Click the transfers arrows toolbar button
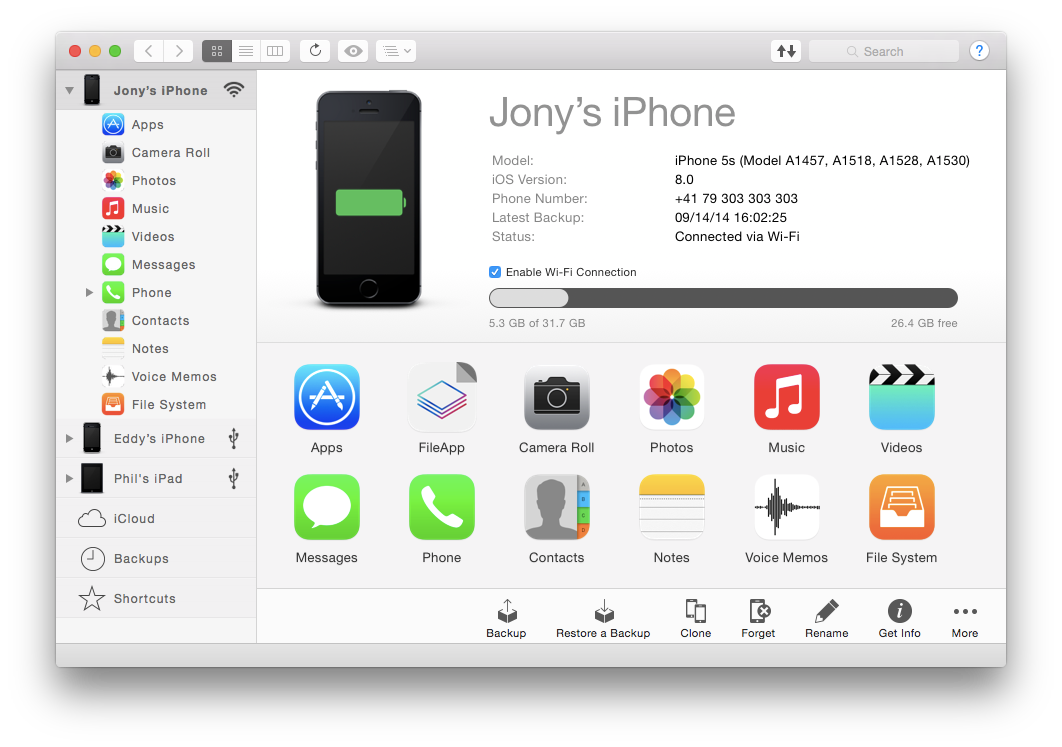 click(786, 51)
